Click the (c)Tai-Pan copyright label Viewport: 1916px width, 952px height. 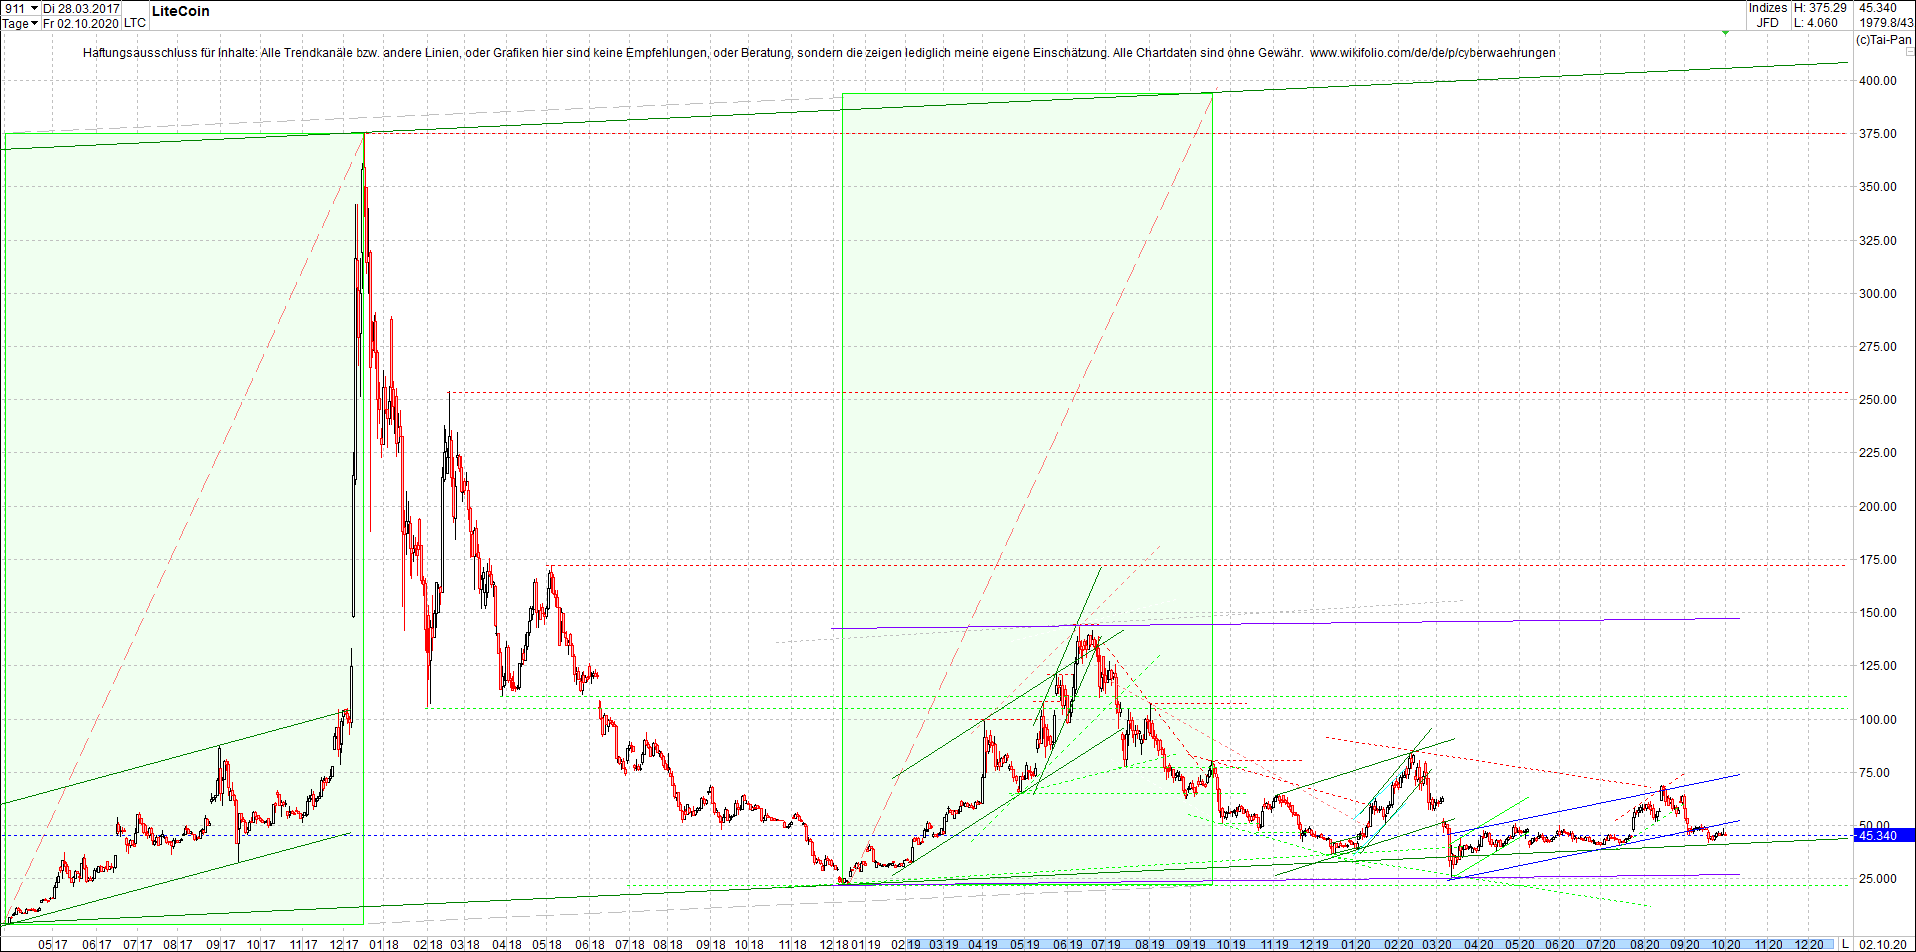[x=1884, y=41]
